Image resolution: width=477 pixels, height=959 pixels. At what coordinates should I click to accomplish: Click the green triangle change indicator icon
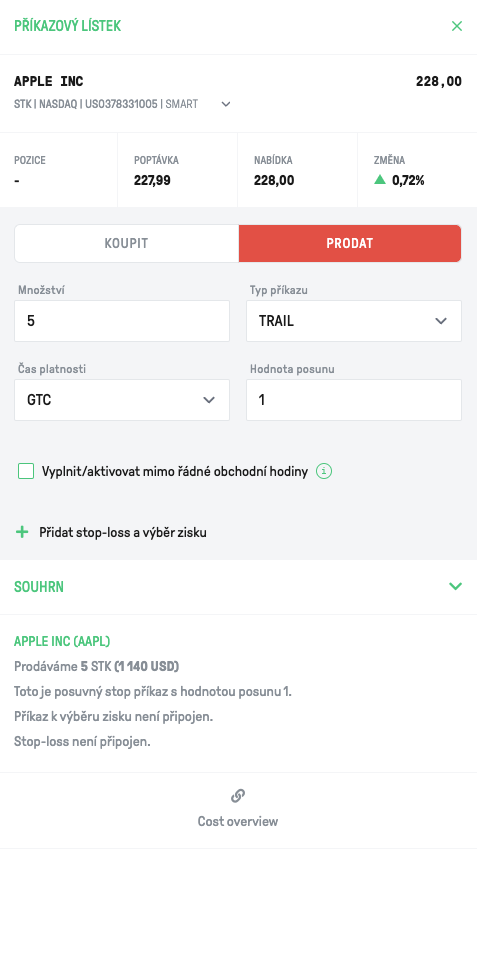pyautogui.click(x=380, y=180)
